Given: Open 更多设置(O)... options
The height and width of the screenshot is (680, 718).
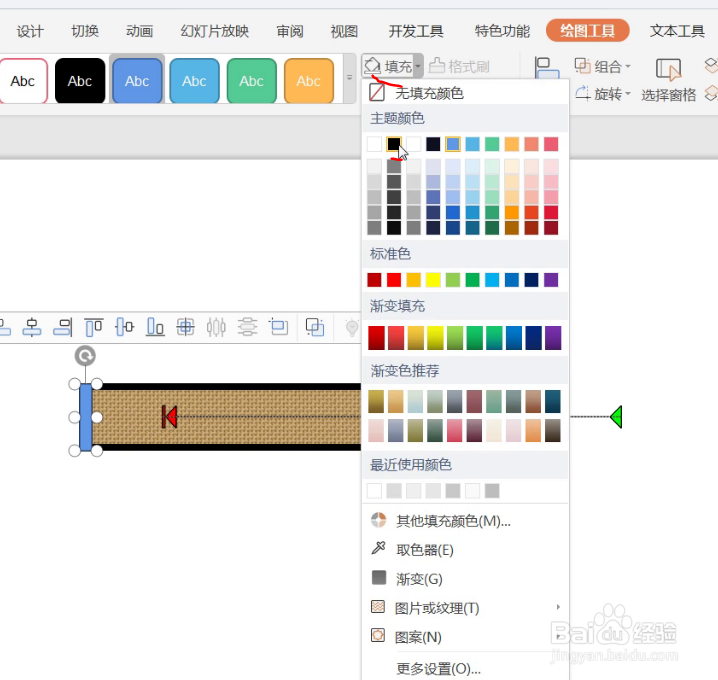Looking at the screenshot, I should click(465, 669).
